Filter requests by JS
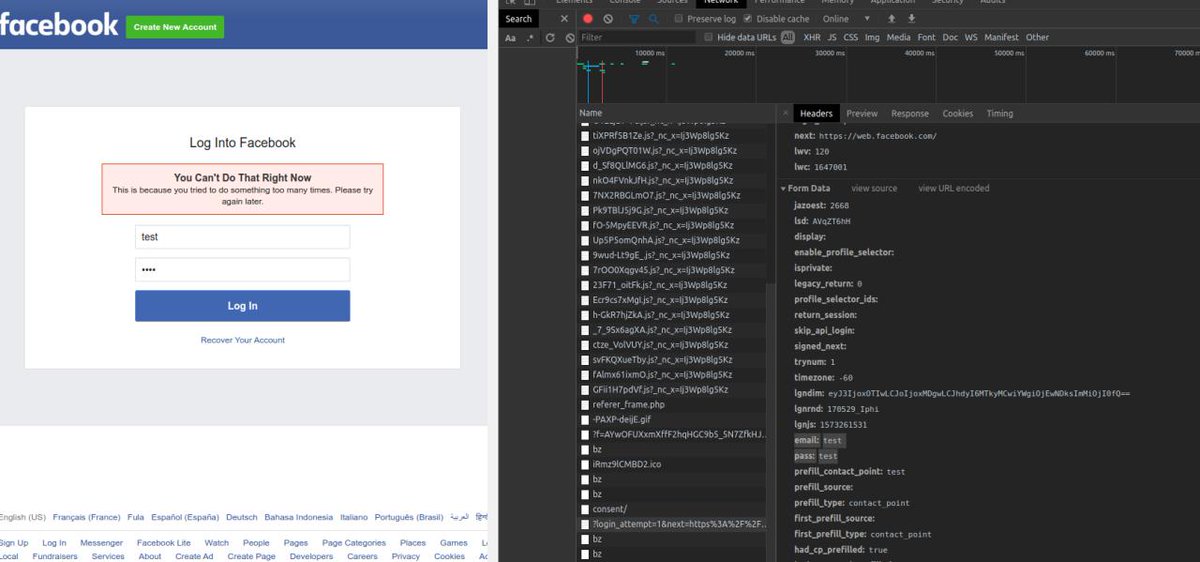Screen dimensions: 1200x562 (832, 38)
